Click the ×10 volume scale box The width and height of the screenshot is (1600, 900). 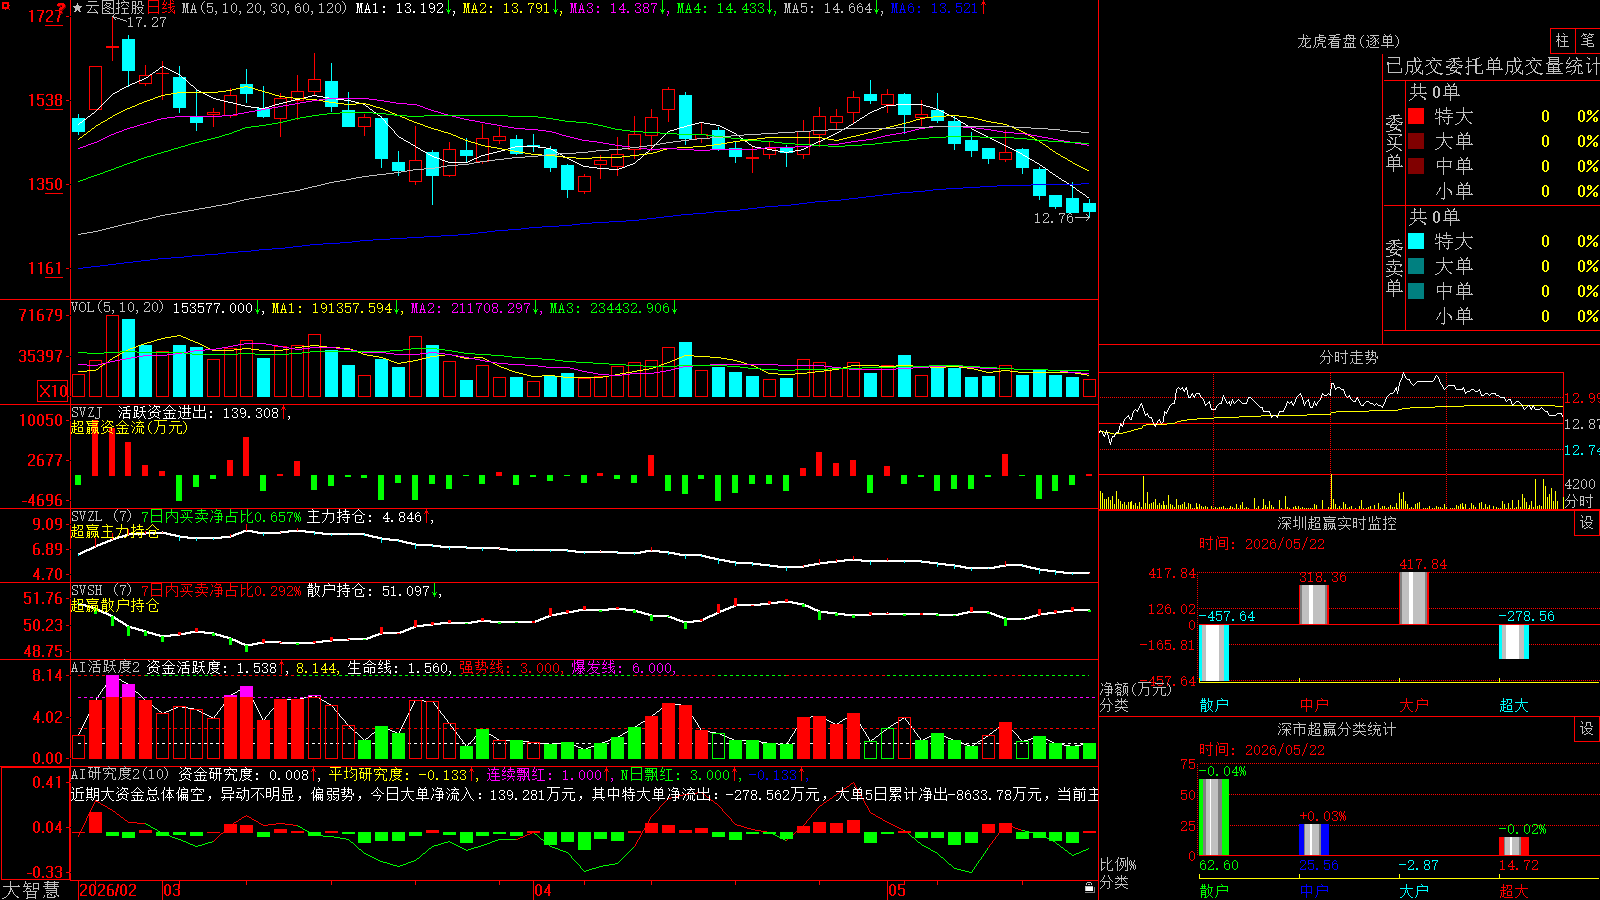tap(53, 391)
